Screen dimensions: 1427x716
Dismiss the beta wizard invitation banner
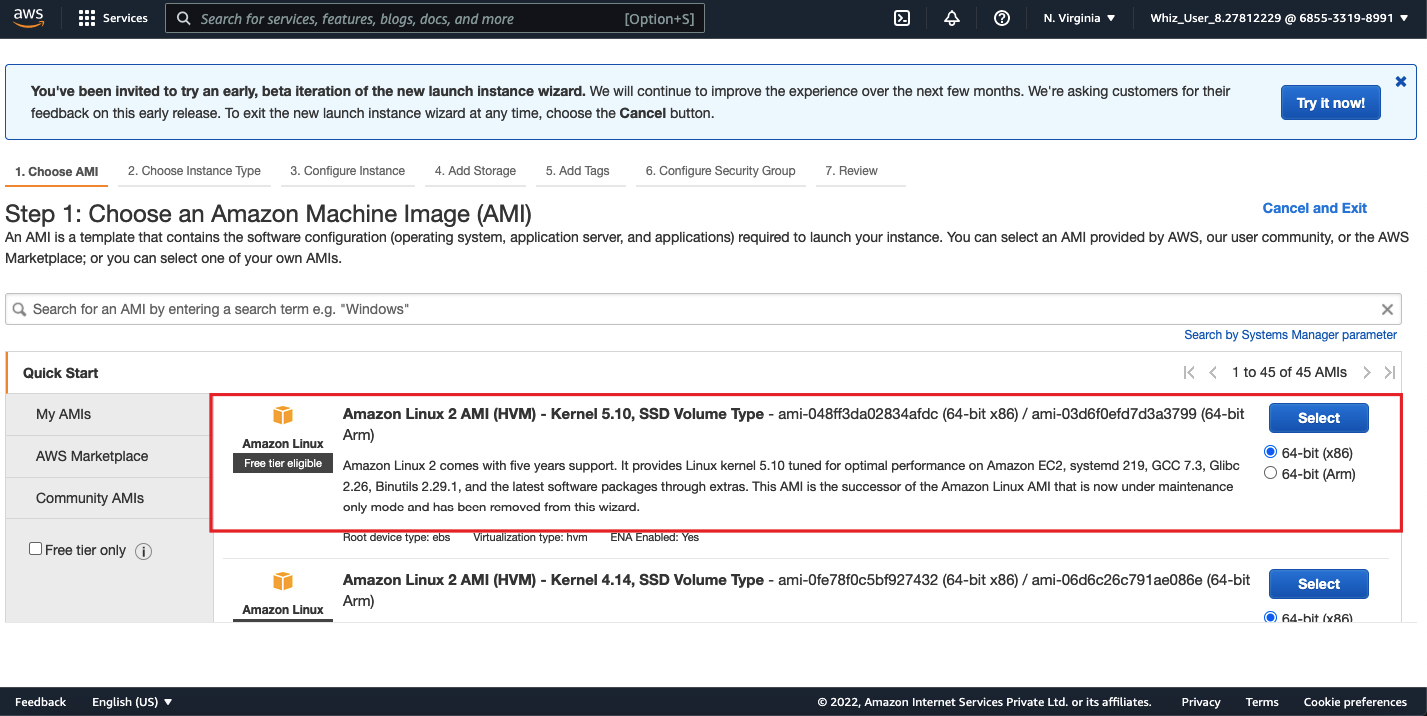click(x=1401, y=82)
